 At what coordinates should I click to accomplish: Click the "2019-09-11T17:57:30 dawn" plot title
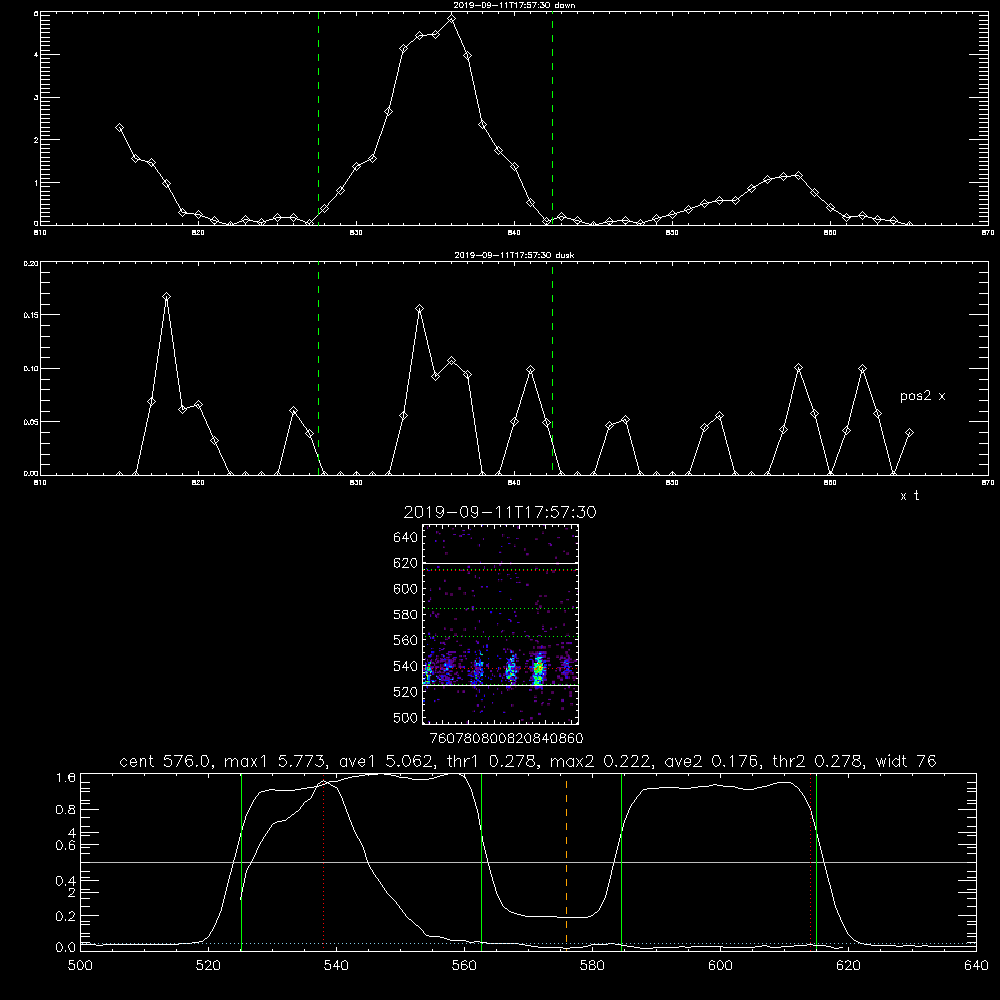click(x=514, y=5)
